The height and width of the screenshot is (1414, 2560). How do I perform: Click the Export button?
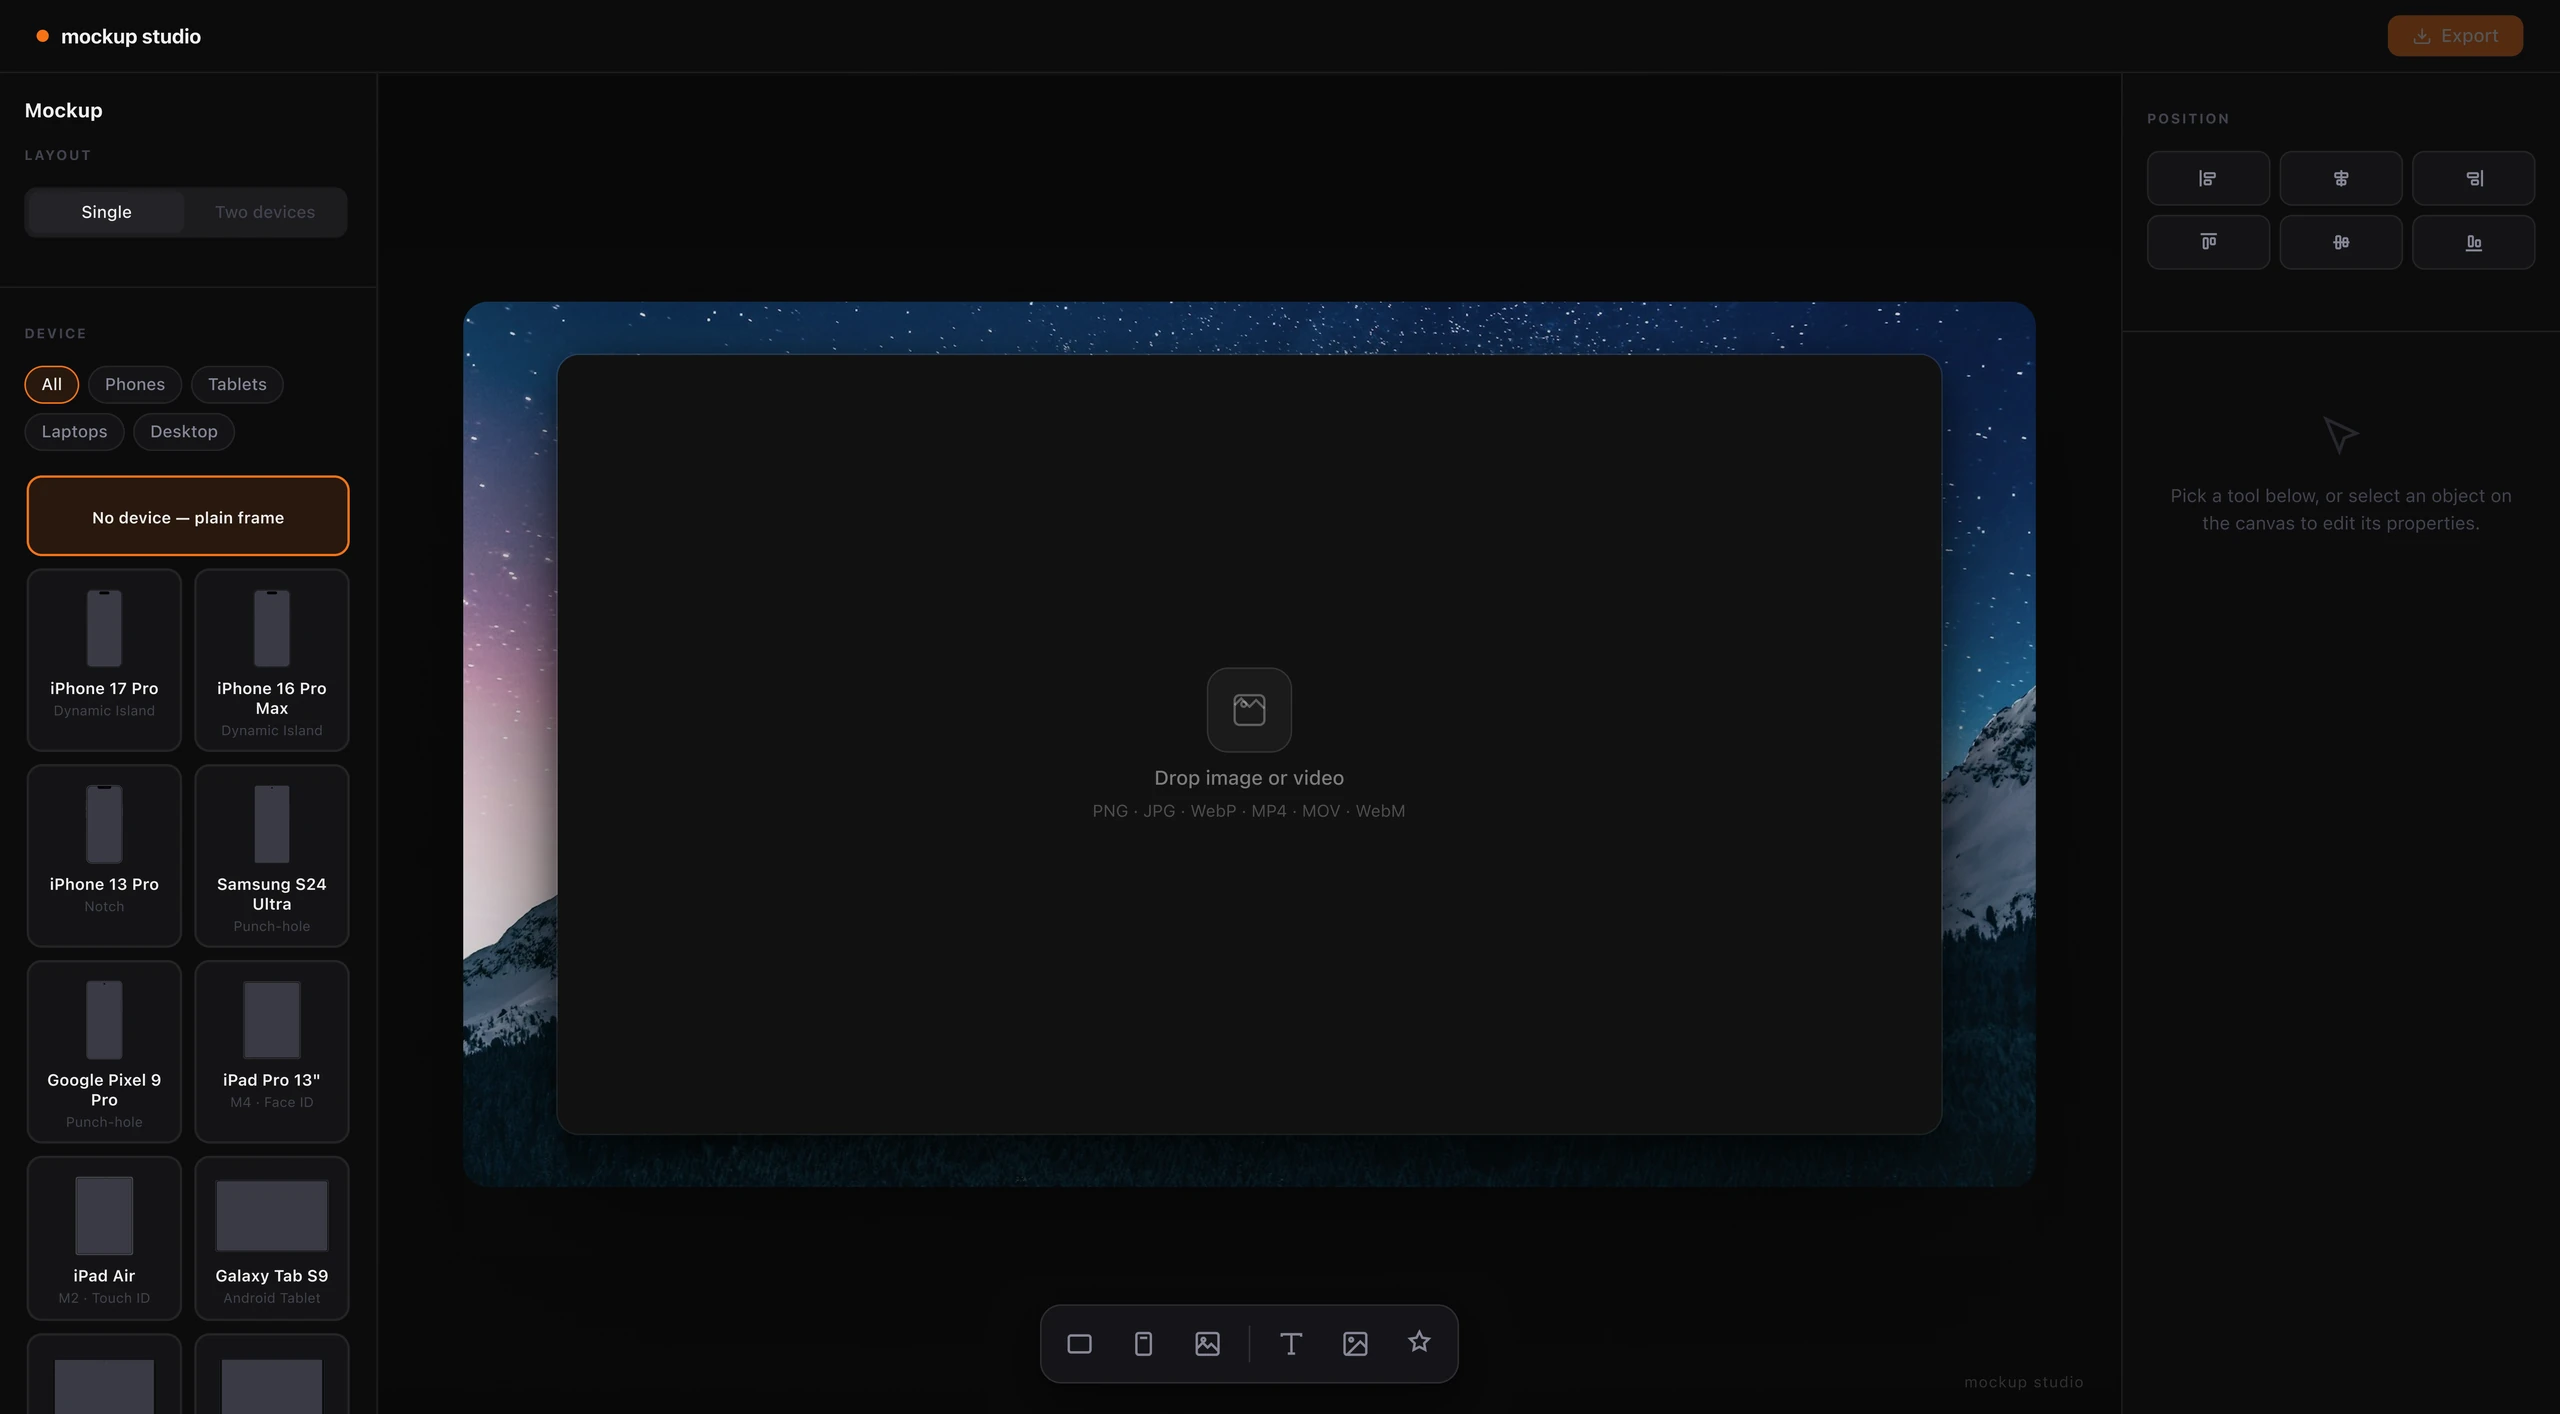[x=2455, y=36]
